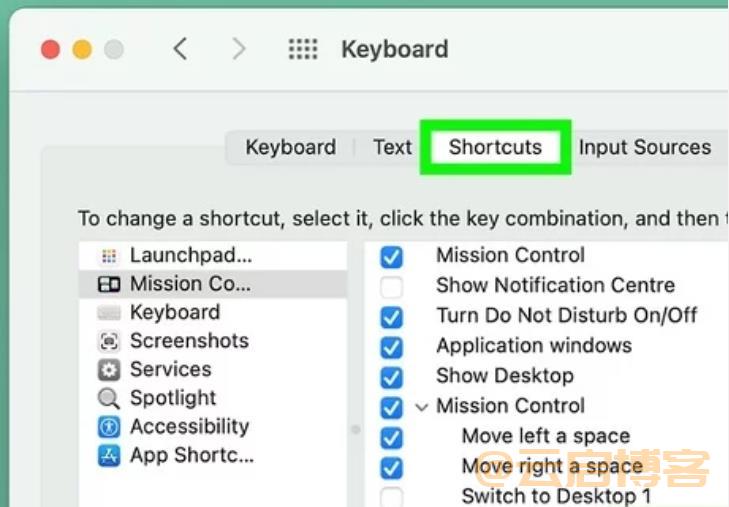Click the Keyboard category icon

109,313
